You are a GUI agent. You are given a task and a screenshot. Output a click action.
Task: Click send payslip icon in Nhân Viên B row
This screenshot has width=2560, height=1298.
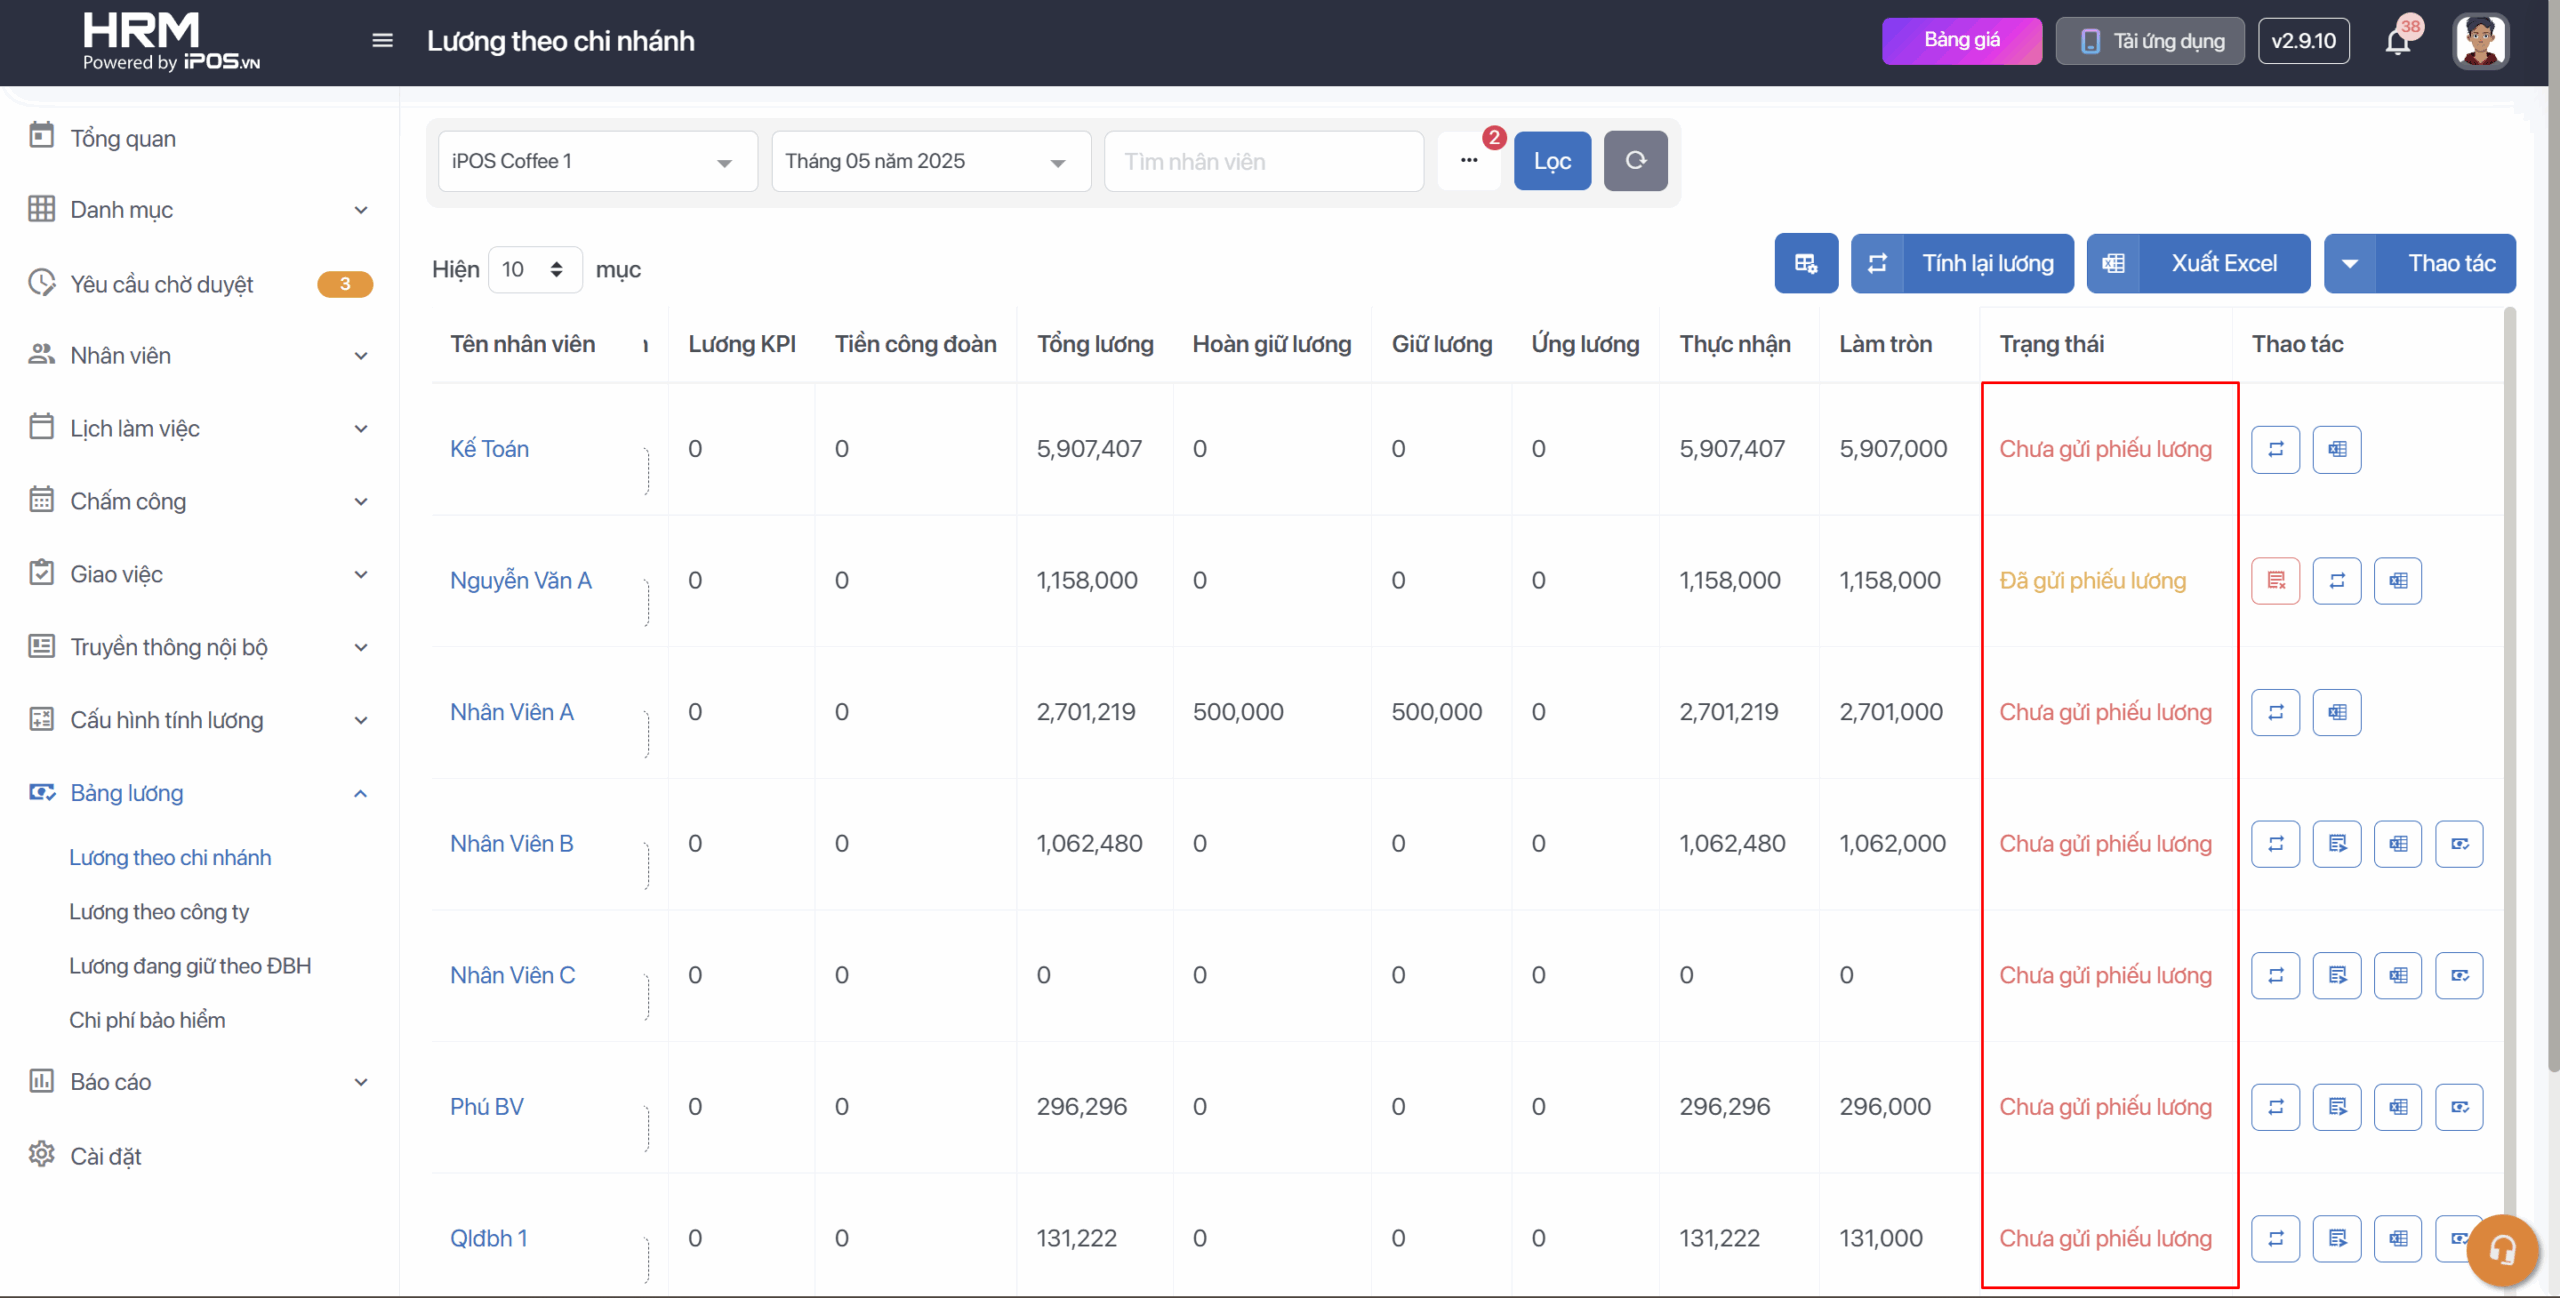tap(2336, 844)
